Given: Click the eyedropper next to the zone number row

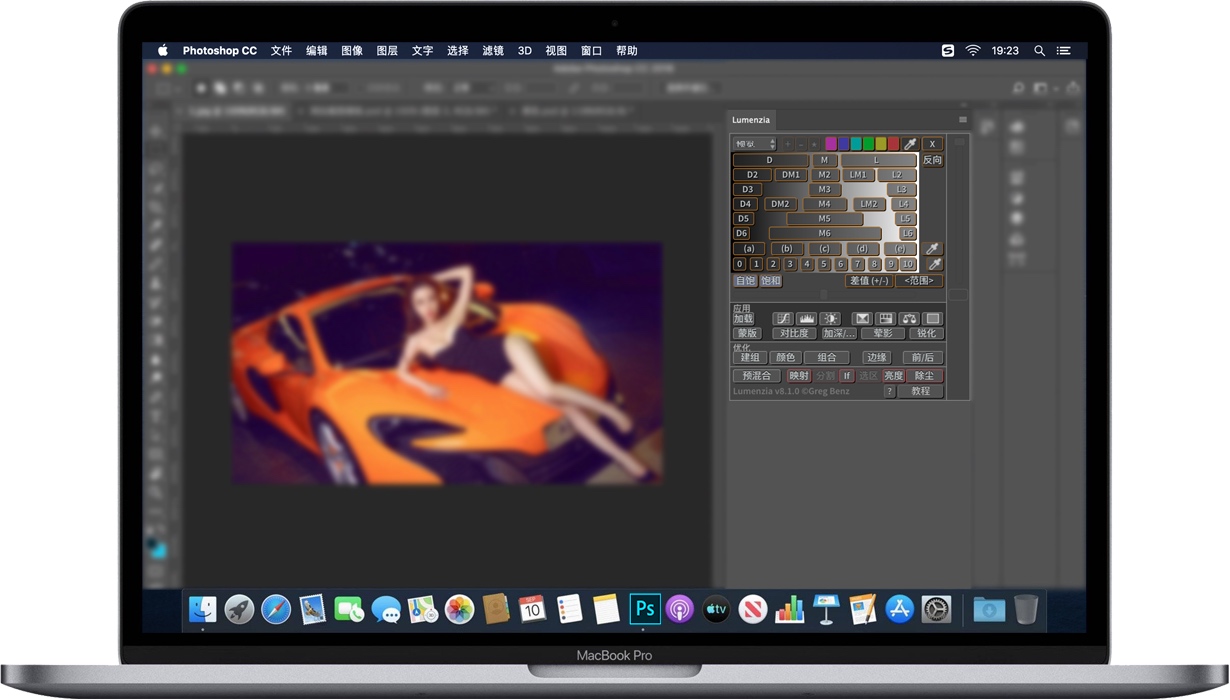Looking at the screenshot, I should [x=935, y=264].
